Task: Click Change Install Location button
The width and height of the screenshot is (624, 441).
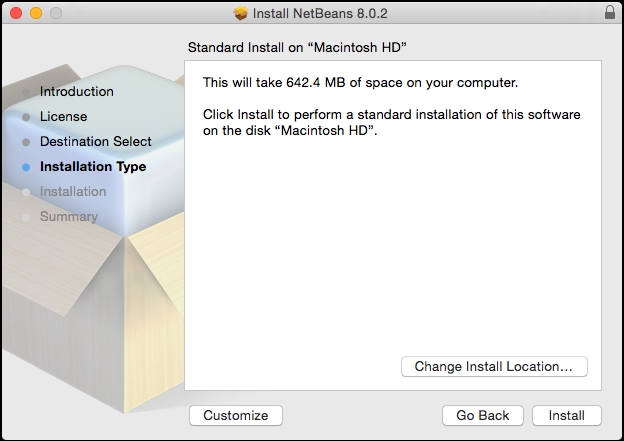Action: point(494,367)
